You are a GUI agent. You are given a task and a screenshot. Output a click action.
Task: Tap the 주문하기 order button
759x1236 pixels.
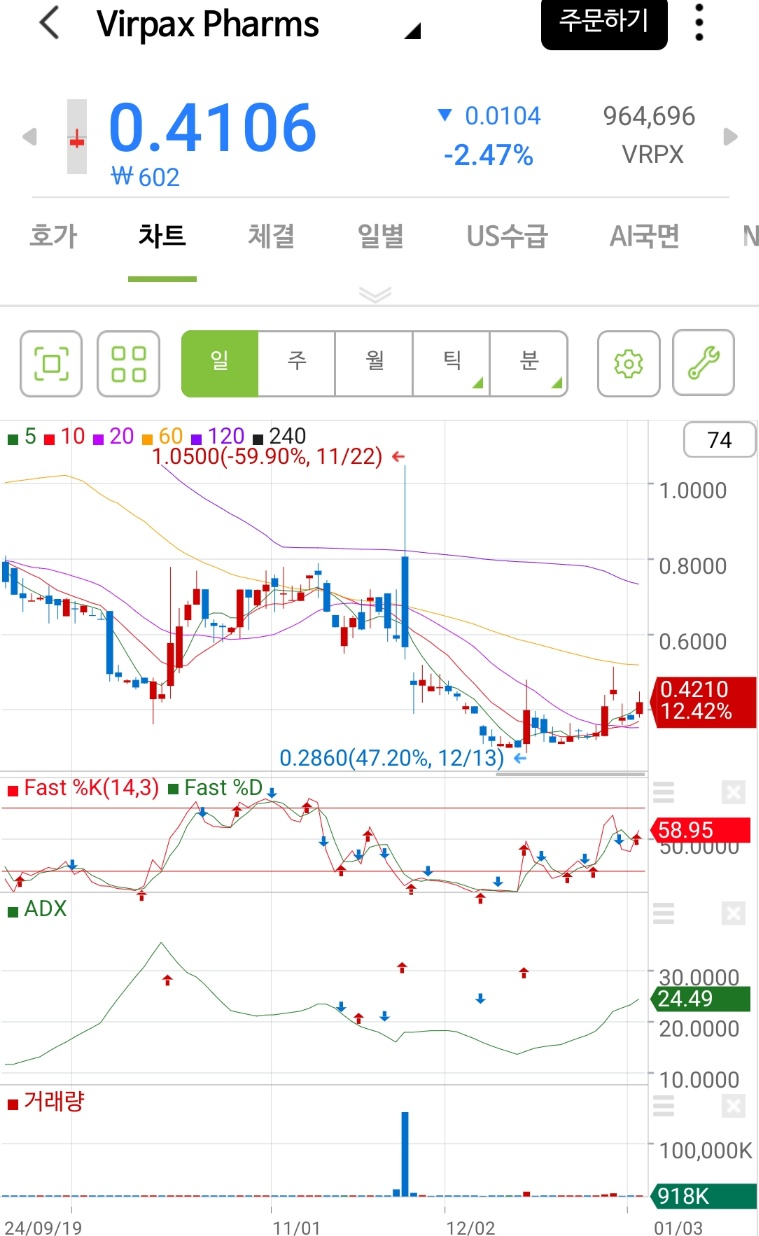coord(604,22)
